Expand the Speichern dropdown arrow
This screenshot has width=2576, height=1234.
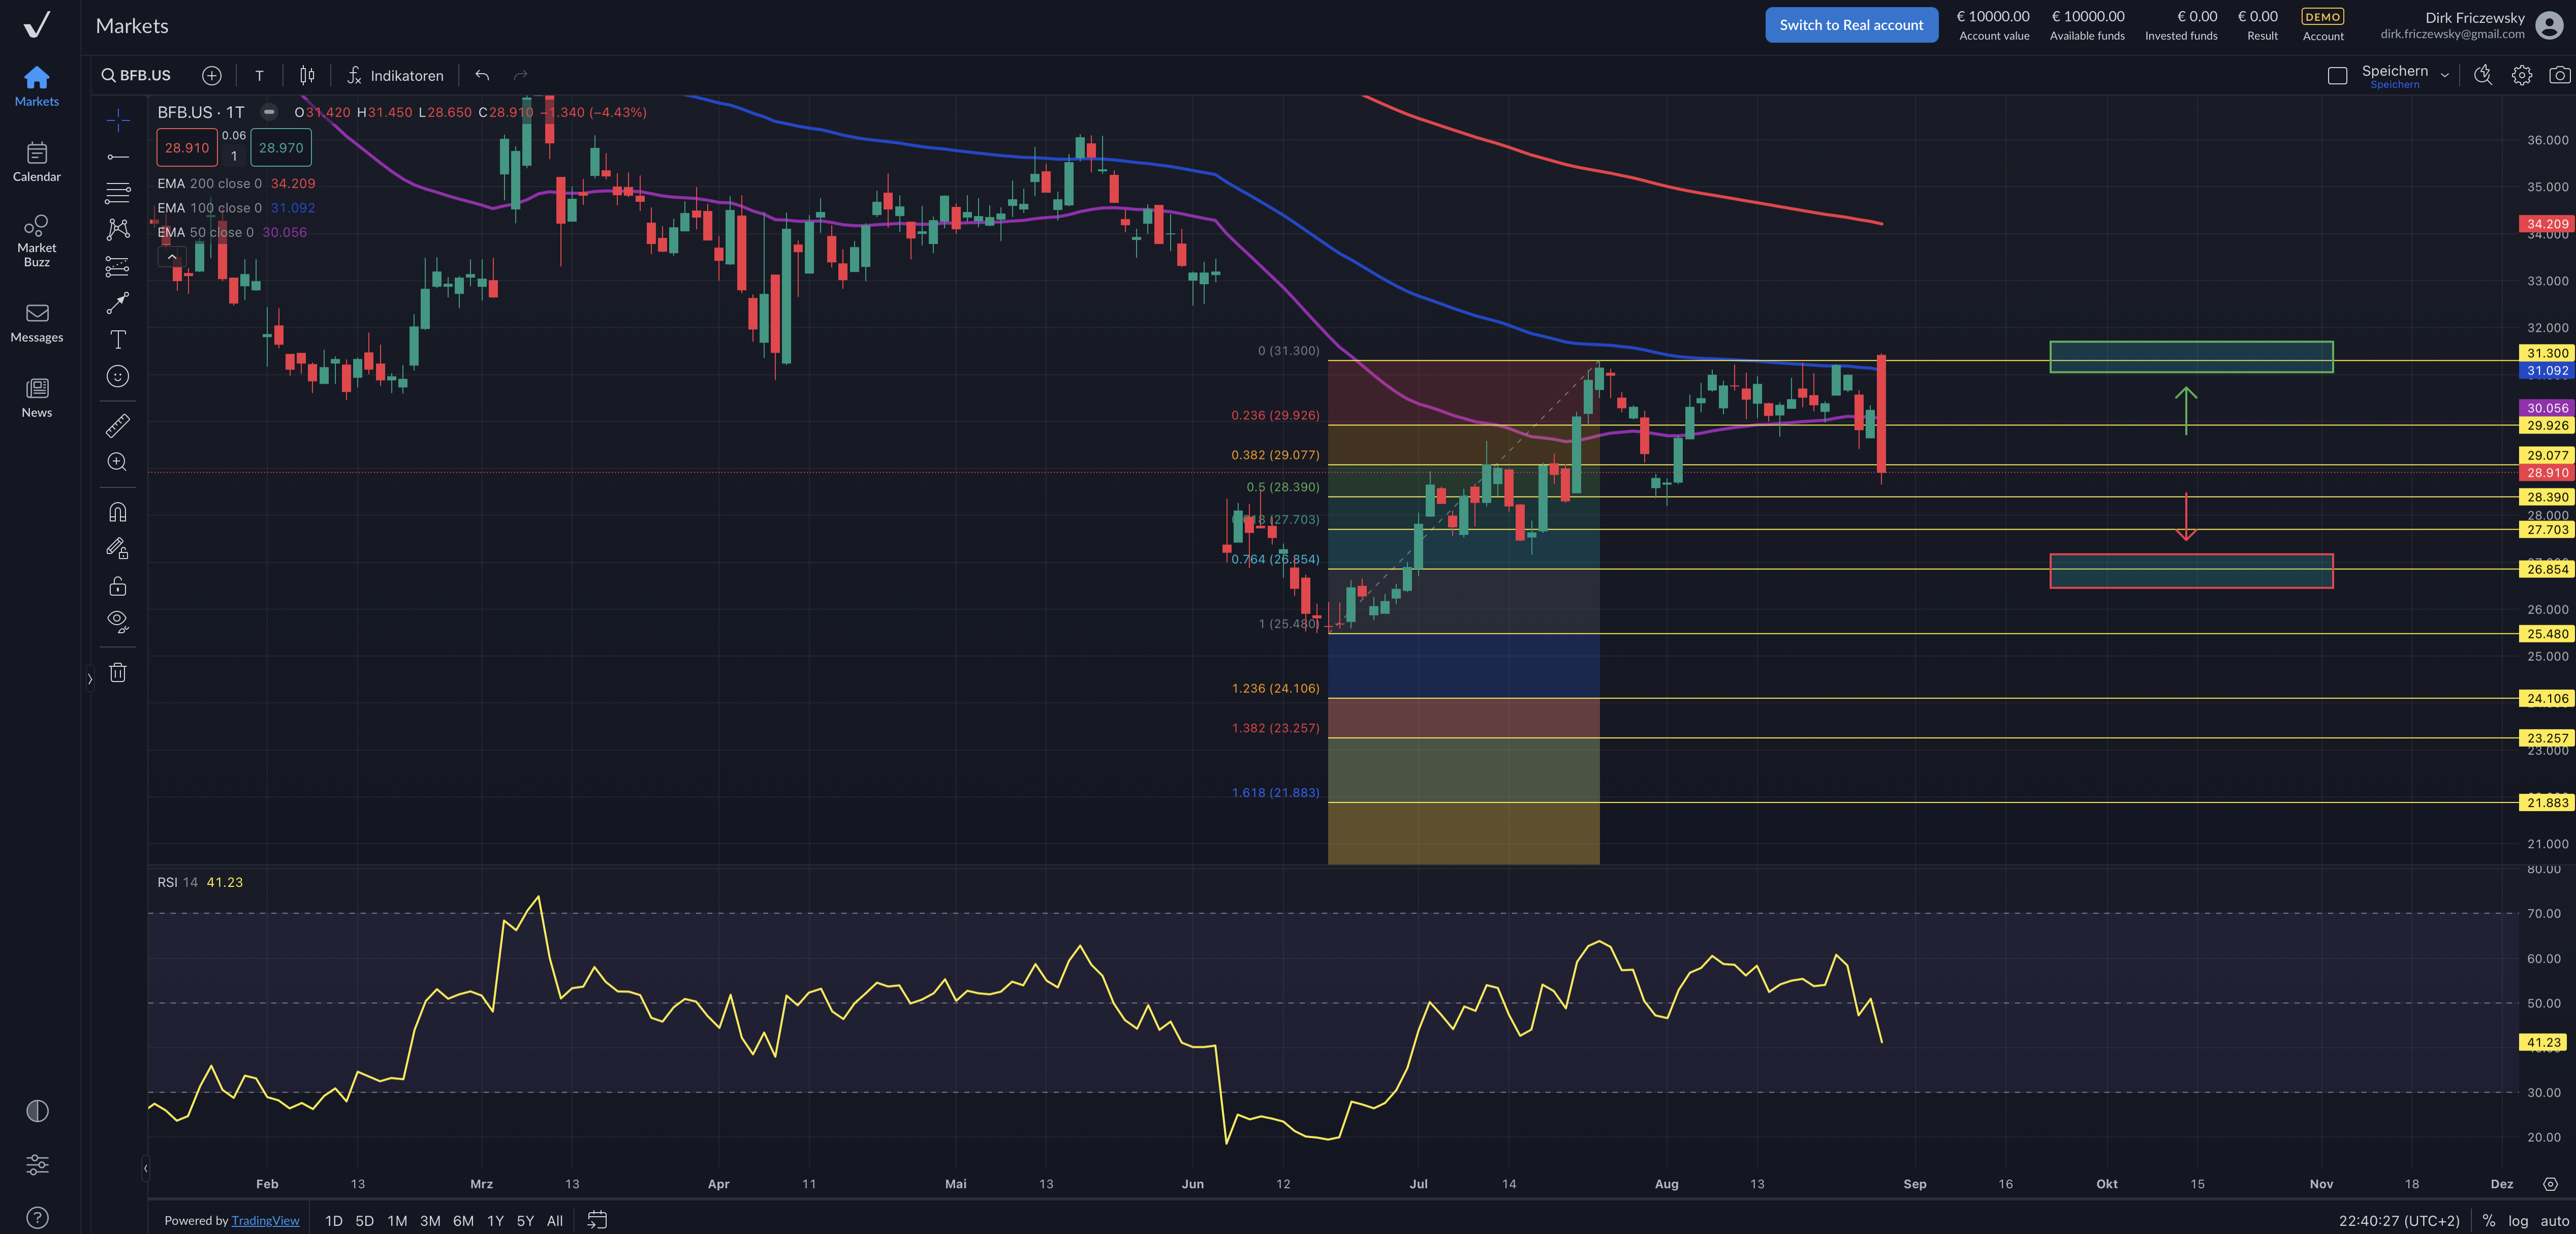pyautogui.click(x=2445, y=75)
